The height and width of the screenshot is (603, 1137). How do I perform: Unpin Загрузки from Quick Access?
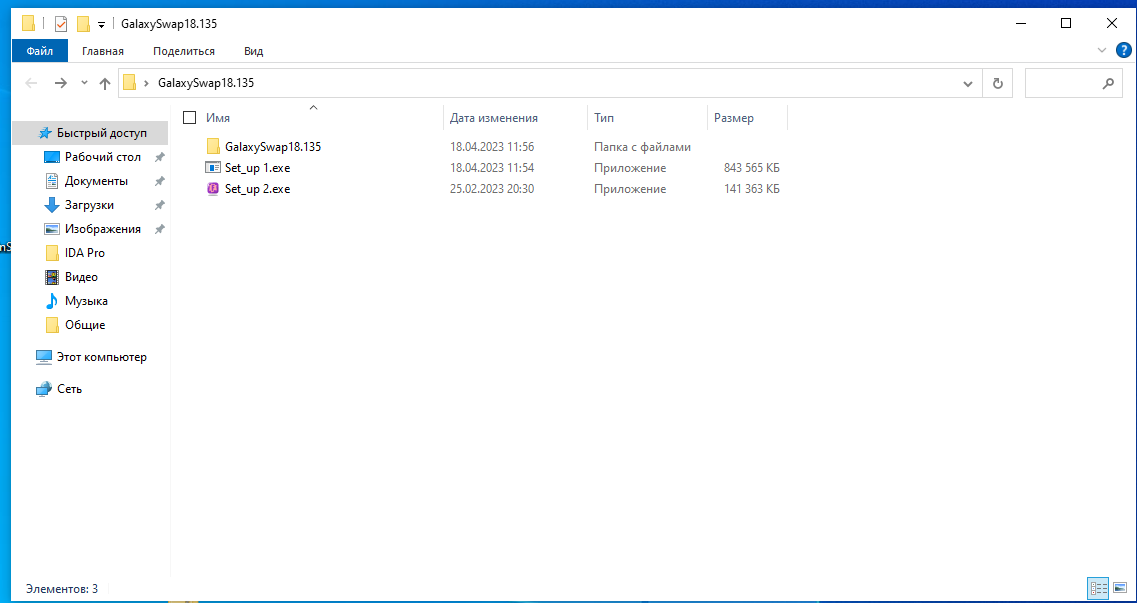pos(160,205)
